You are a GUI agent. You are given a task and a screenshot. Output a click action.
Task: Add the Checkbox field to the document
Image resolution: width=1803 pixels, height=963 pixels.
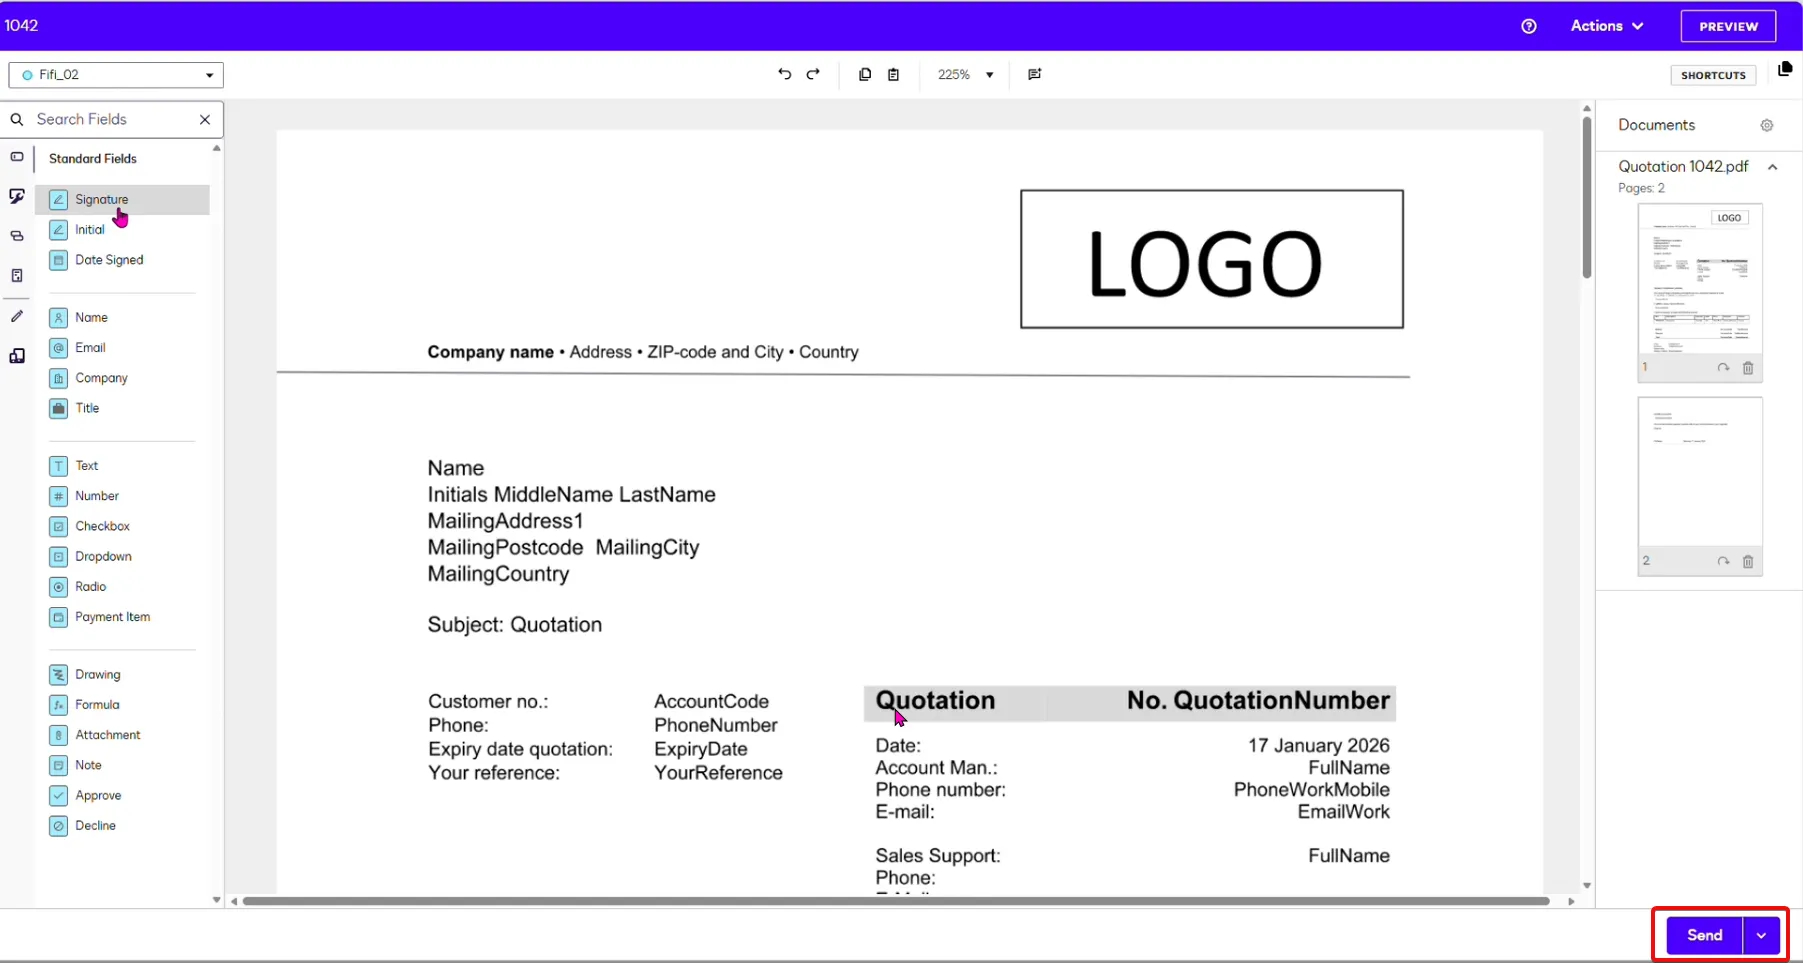point(100,526)
